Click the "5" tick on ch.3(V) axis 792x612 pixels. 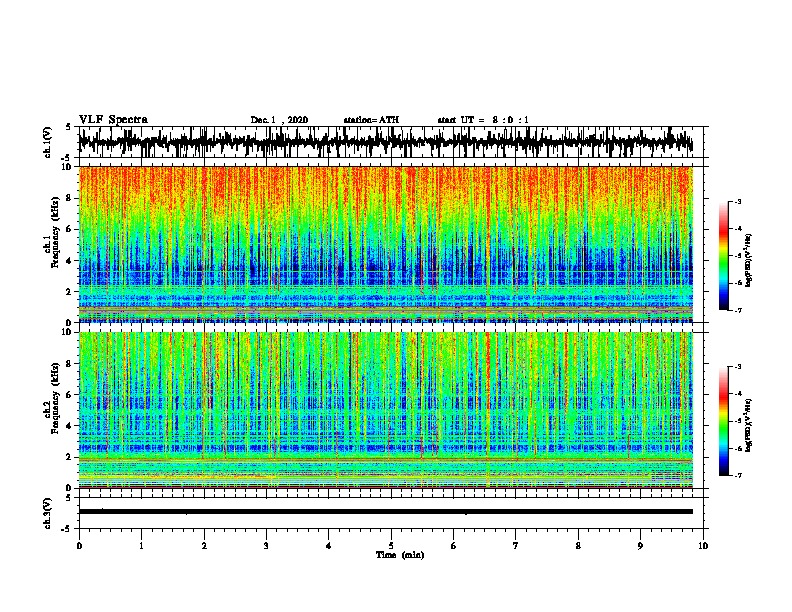pyautogui.click(x=69, y=498)
